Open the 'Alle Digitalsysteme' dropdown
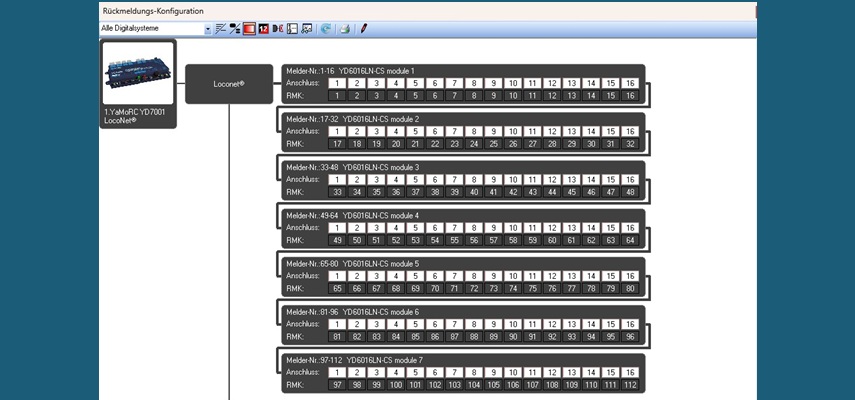The height and width of the screenshot is (400, 855). click(208, 29)
